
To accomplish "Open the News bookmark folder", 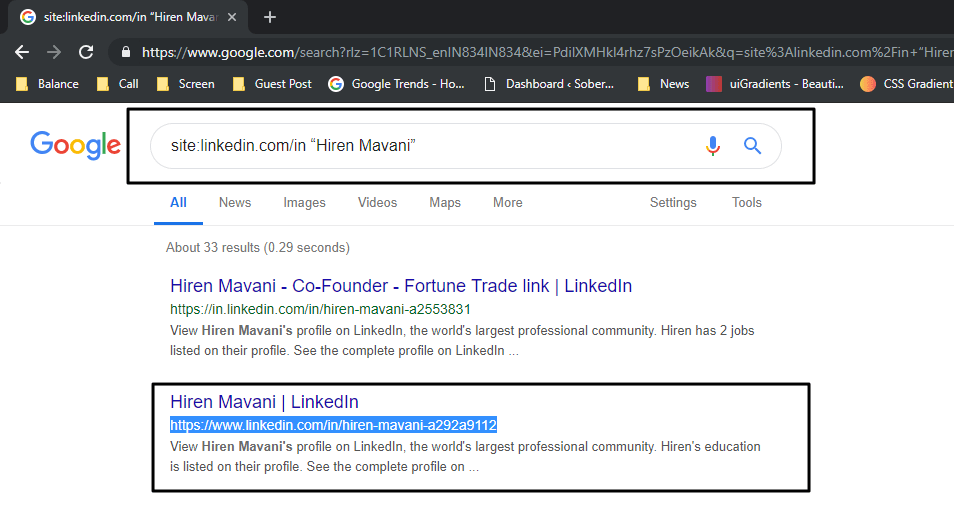I will 663,84.
